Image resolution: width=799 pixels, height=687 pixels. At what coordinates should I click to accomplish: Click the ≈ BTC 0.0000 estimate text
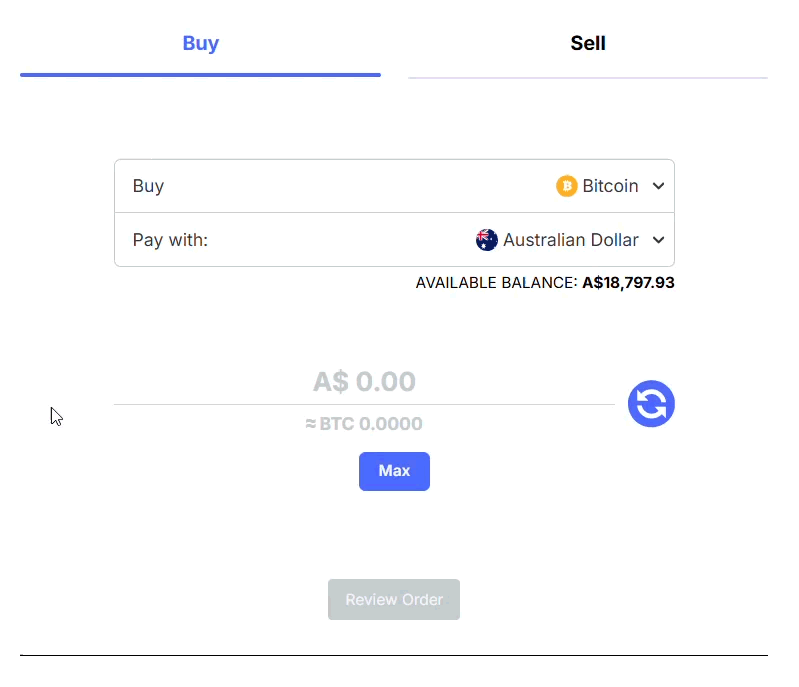tap(364, 424)
